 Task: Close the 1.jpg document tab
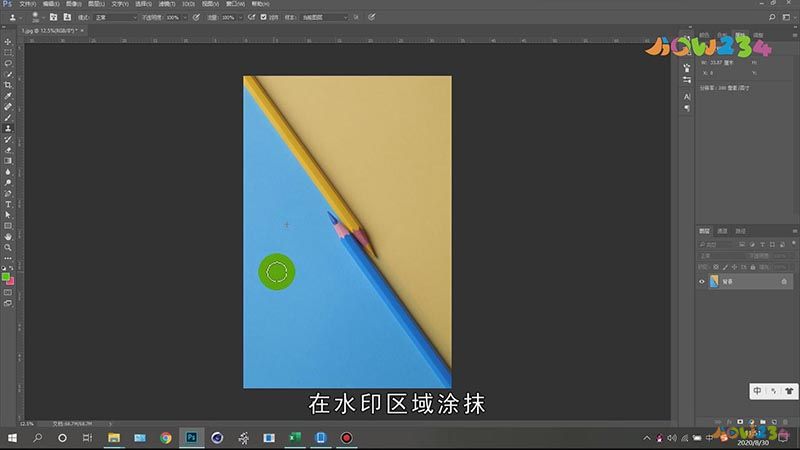click(x=82, y=31)
